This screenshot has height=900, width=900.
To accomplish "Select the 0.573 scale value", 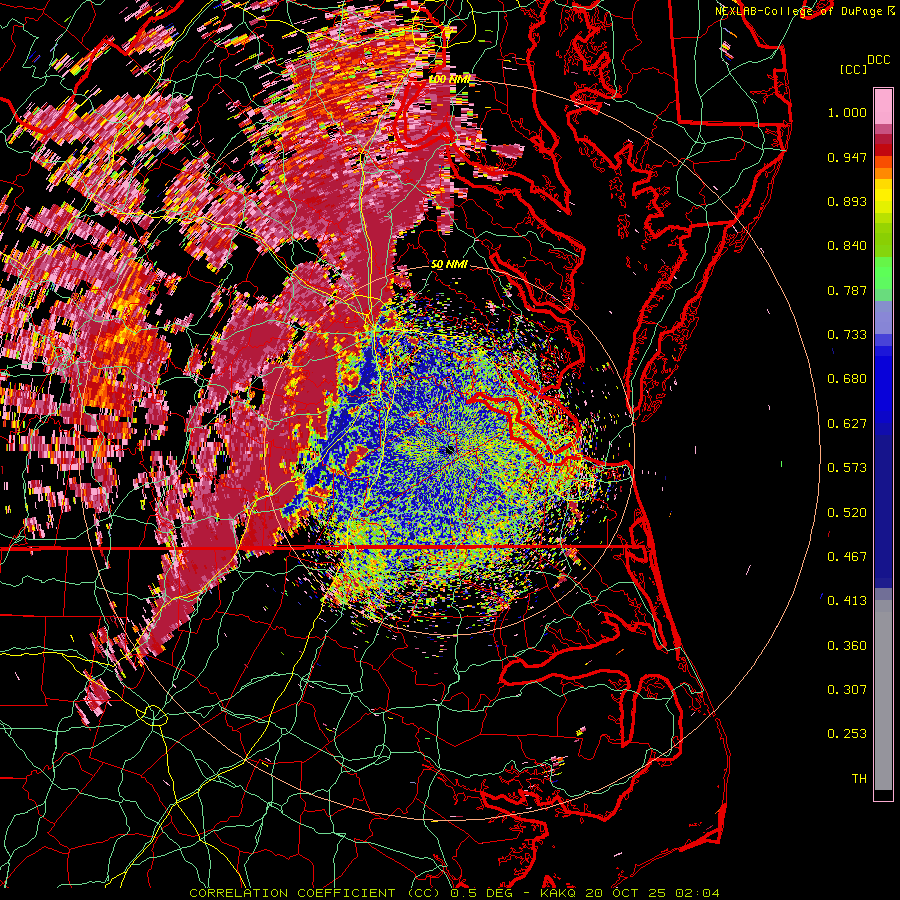I will [847, 468].
